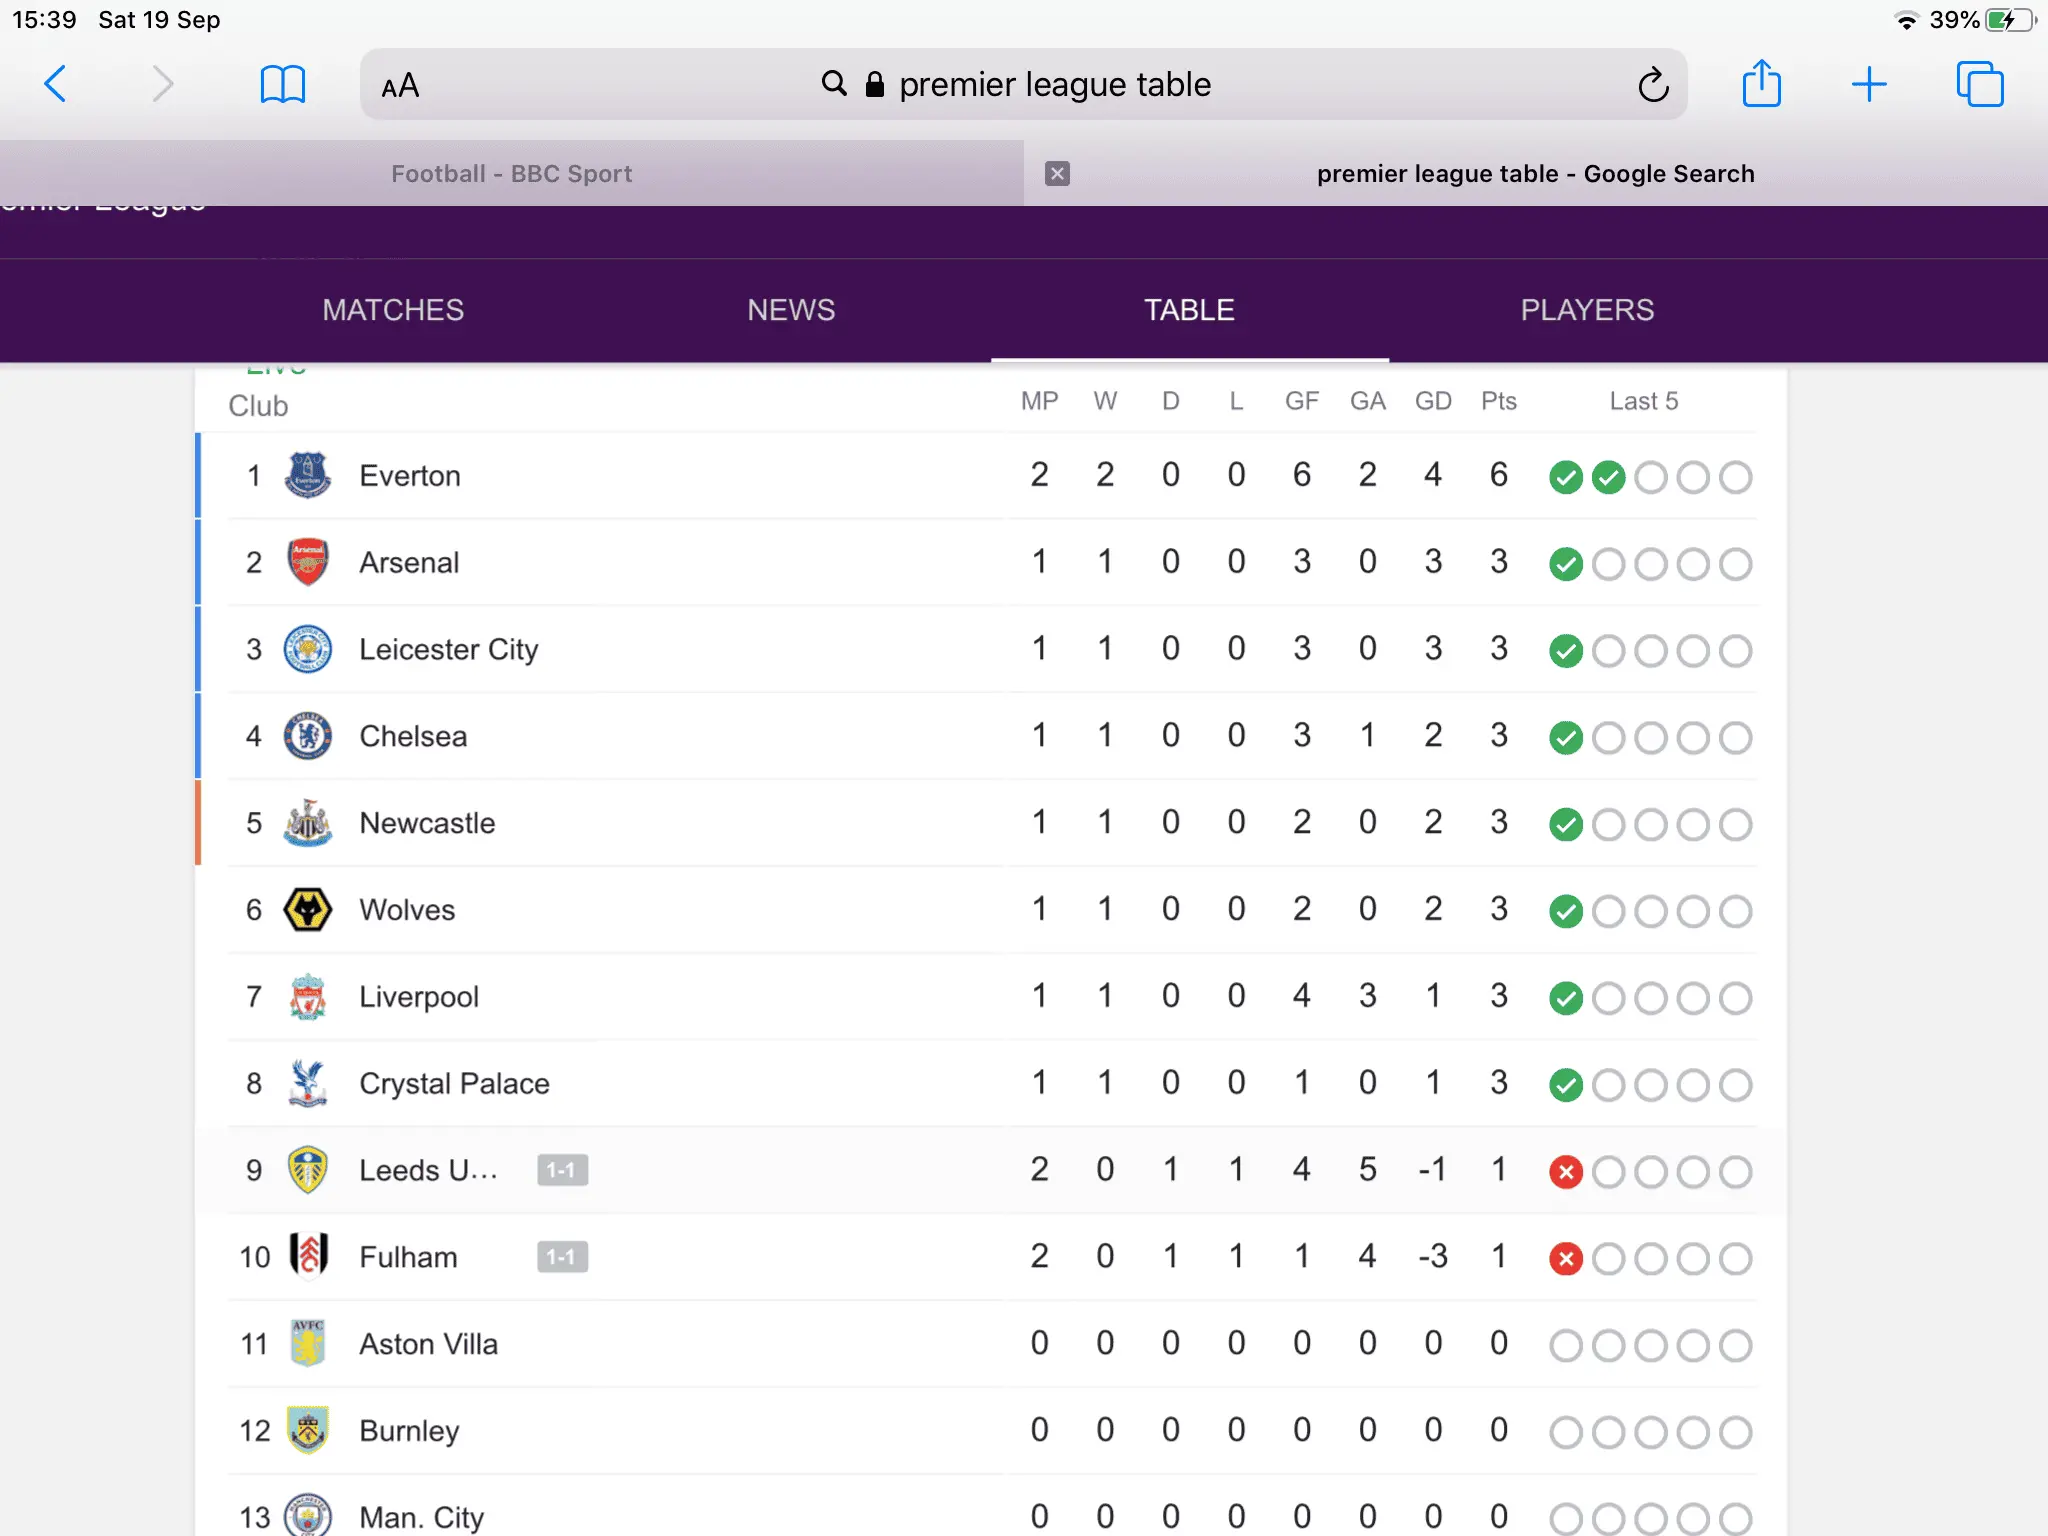Select the NEWS tab
The width and height of the screenshot is (2048, 1536).
tap(791, 310)
